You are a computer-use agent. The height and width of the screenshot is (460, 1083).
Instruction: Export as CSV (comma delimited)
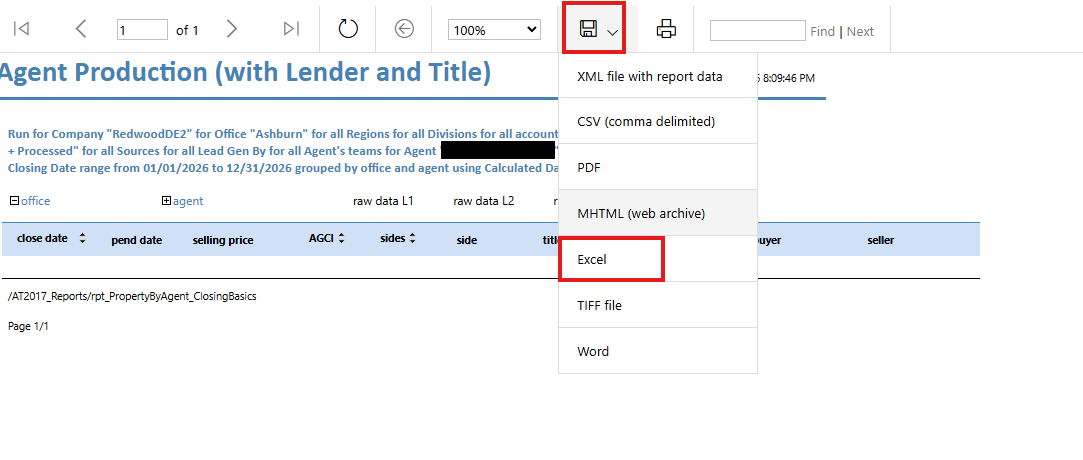[658, 122]
